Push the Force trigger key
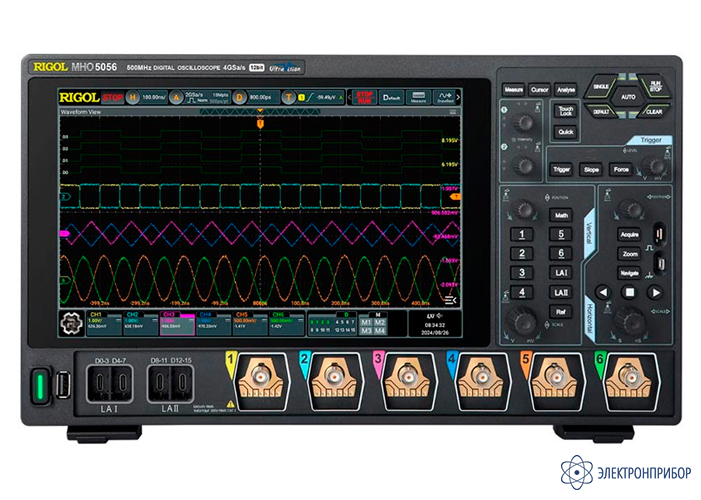Screen dimensions: 701x500 [x=621, y=169]
